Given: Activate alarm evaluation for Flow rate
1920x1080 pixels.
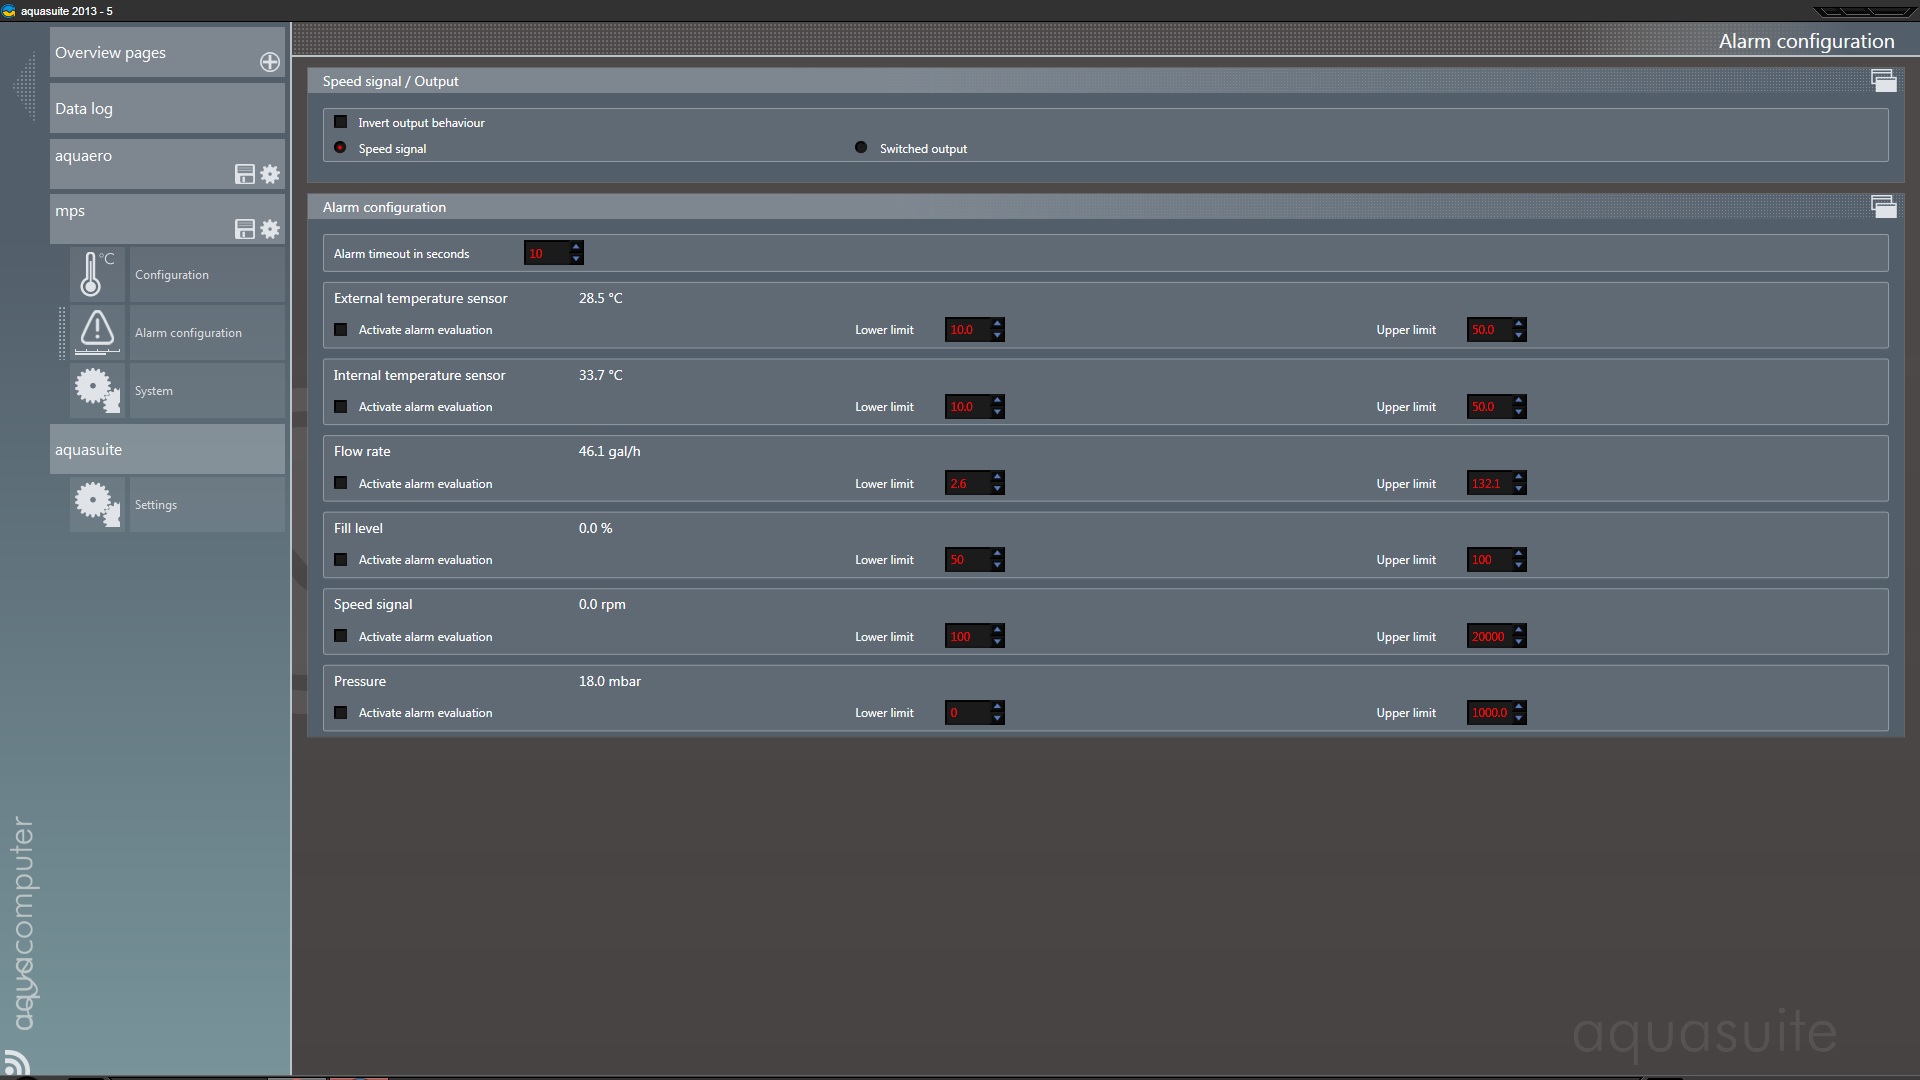Looking at the screenshot, I should pyautogui.click(x=341, y=483).
